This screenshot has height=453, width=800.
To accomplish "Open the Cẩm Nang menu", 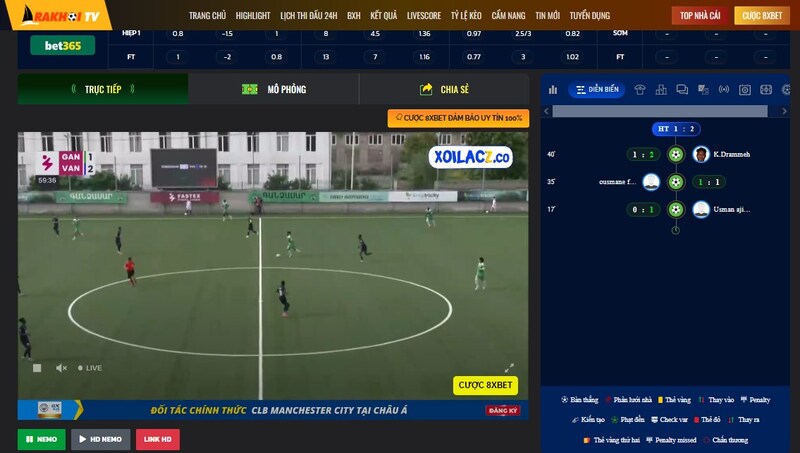I will point(509,16).
